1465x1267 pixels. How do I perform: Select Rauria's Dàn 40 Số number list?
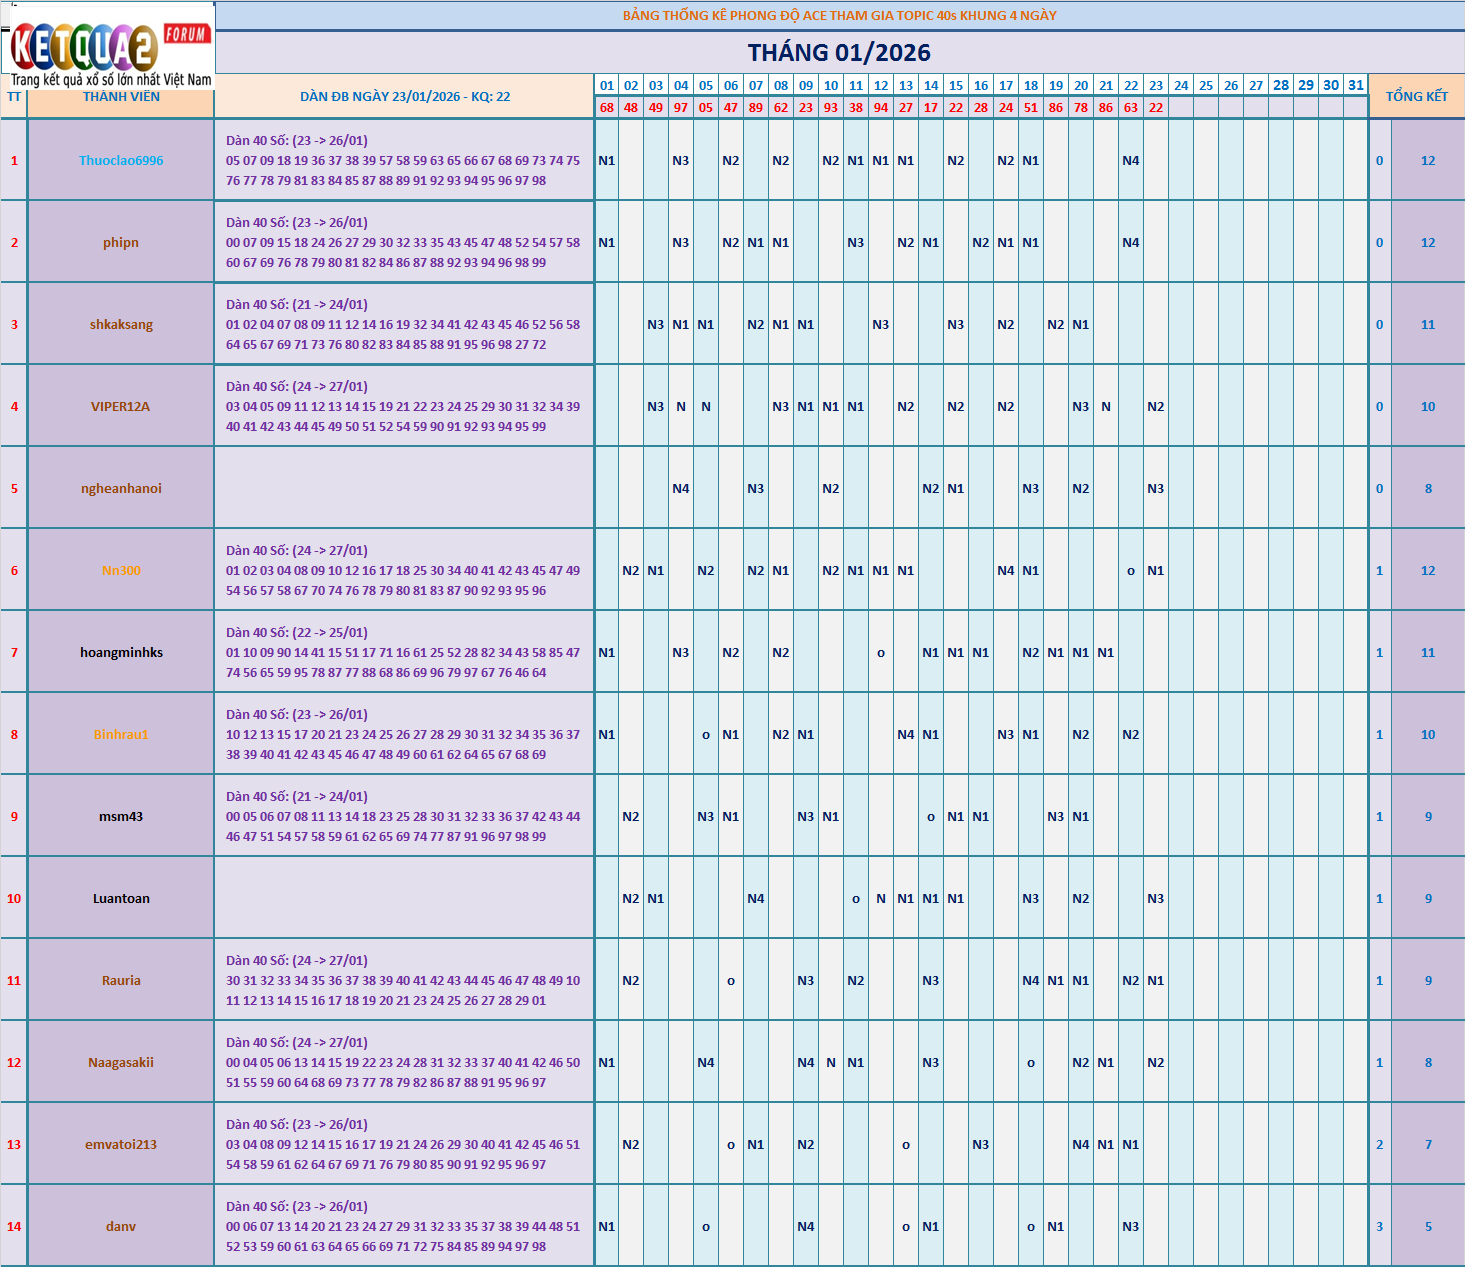[x=402, y=981]
